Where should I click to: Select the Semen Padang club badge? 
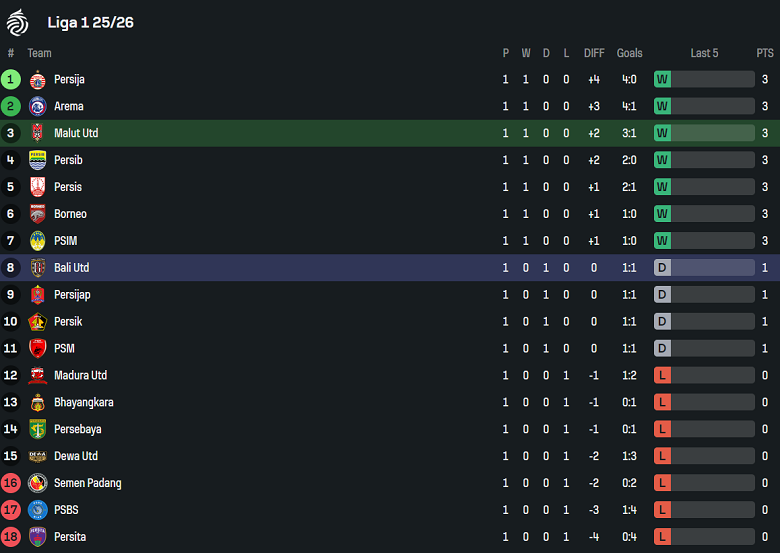click(38, 483)
